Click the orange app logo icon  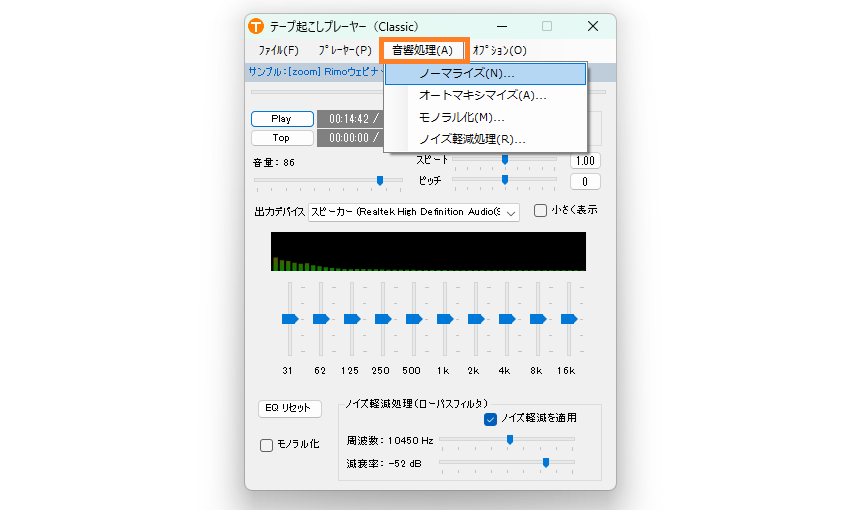point(257,26)
